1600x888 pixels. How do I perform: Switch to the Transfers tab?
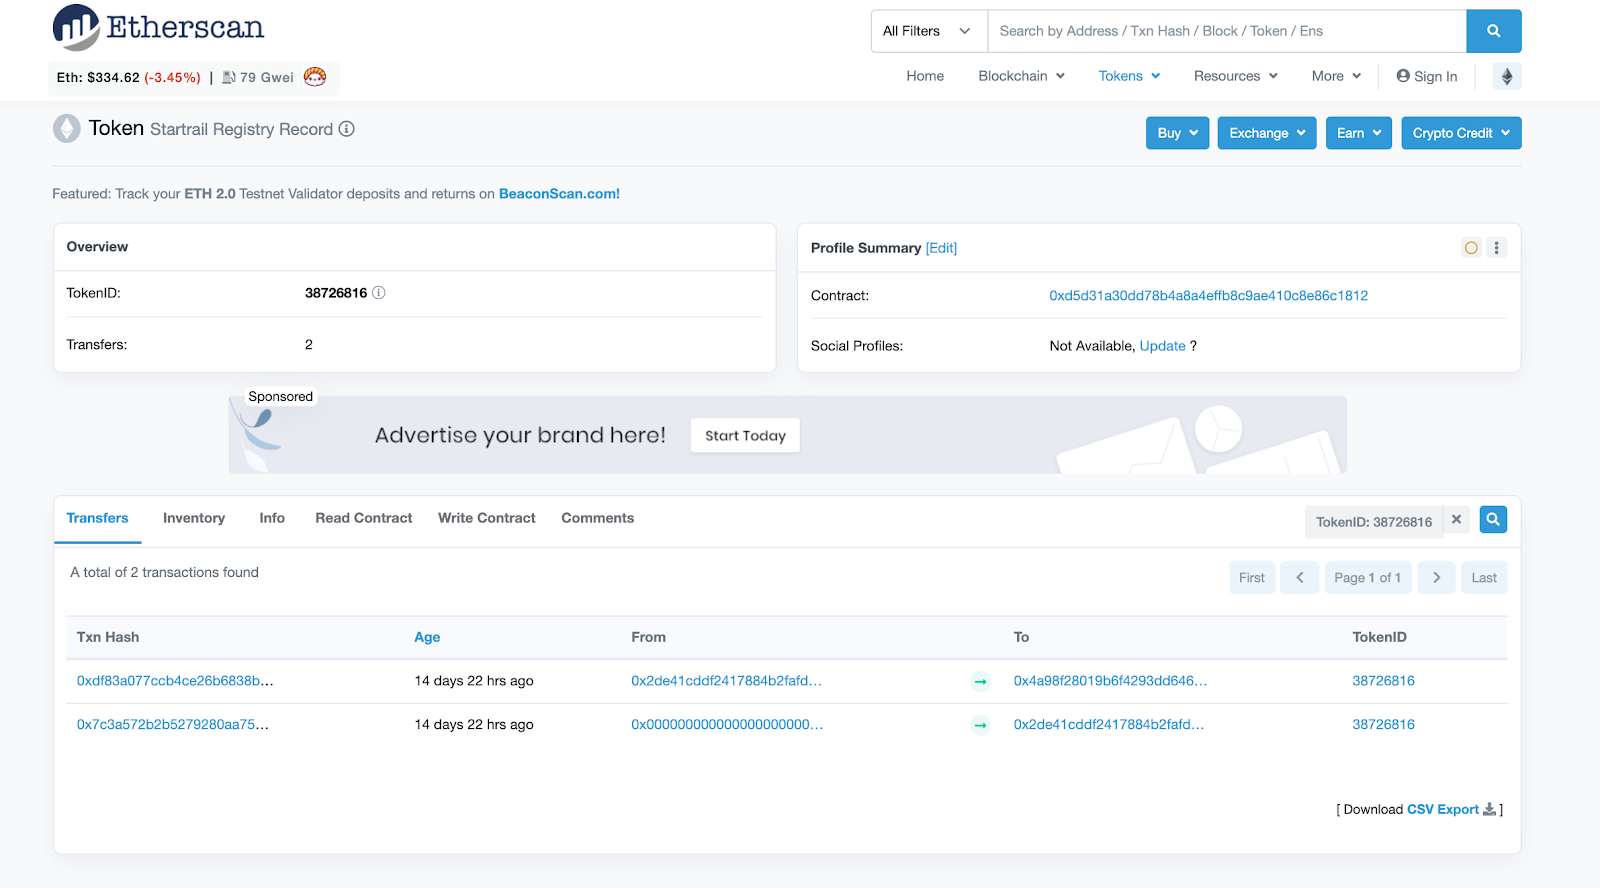pyautogui.click(x=97, y=518)
